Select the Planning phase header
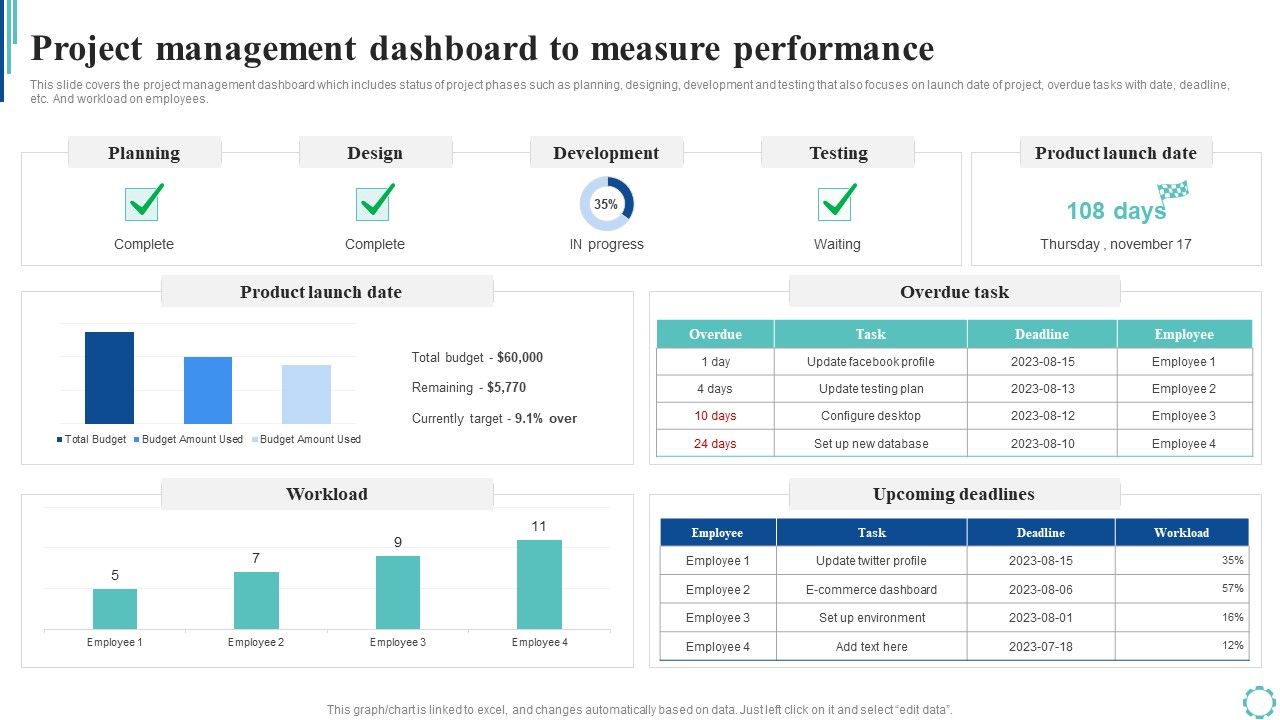 (x=144, y=153)
